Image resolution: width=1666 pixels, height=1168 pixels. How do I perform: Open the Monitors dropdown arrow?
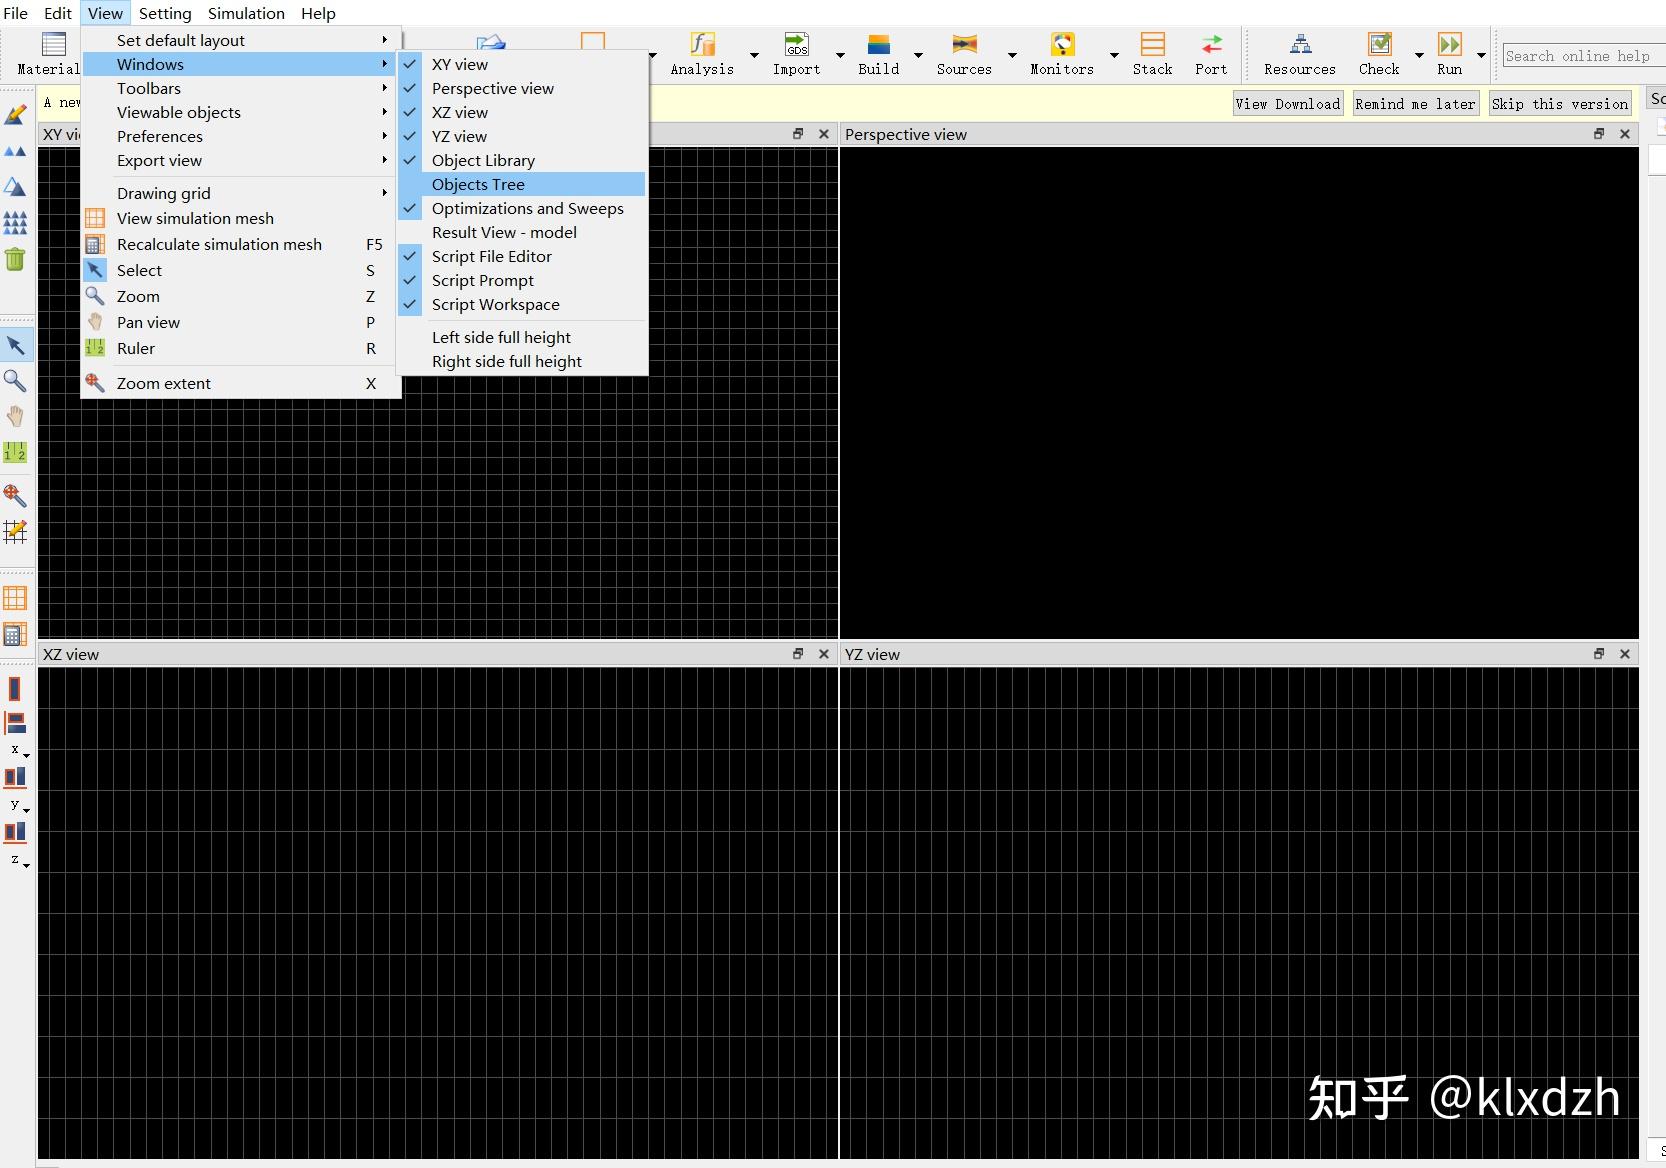coord(1114,55)
